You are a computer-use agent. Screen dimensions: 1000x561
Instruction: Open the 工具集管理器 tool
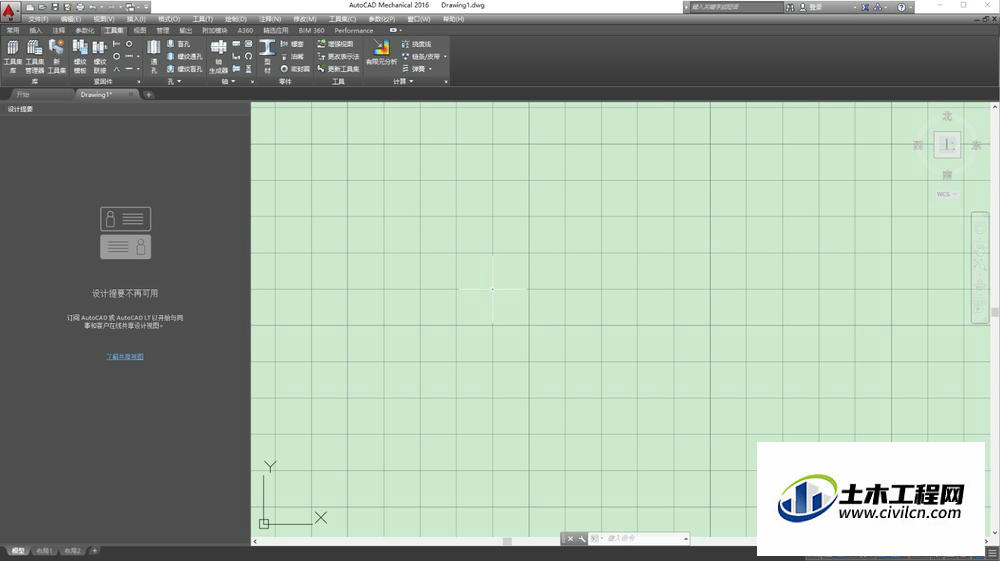(34, 55)
